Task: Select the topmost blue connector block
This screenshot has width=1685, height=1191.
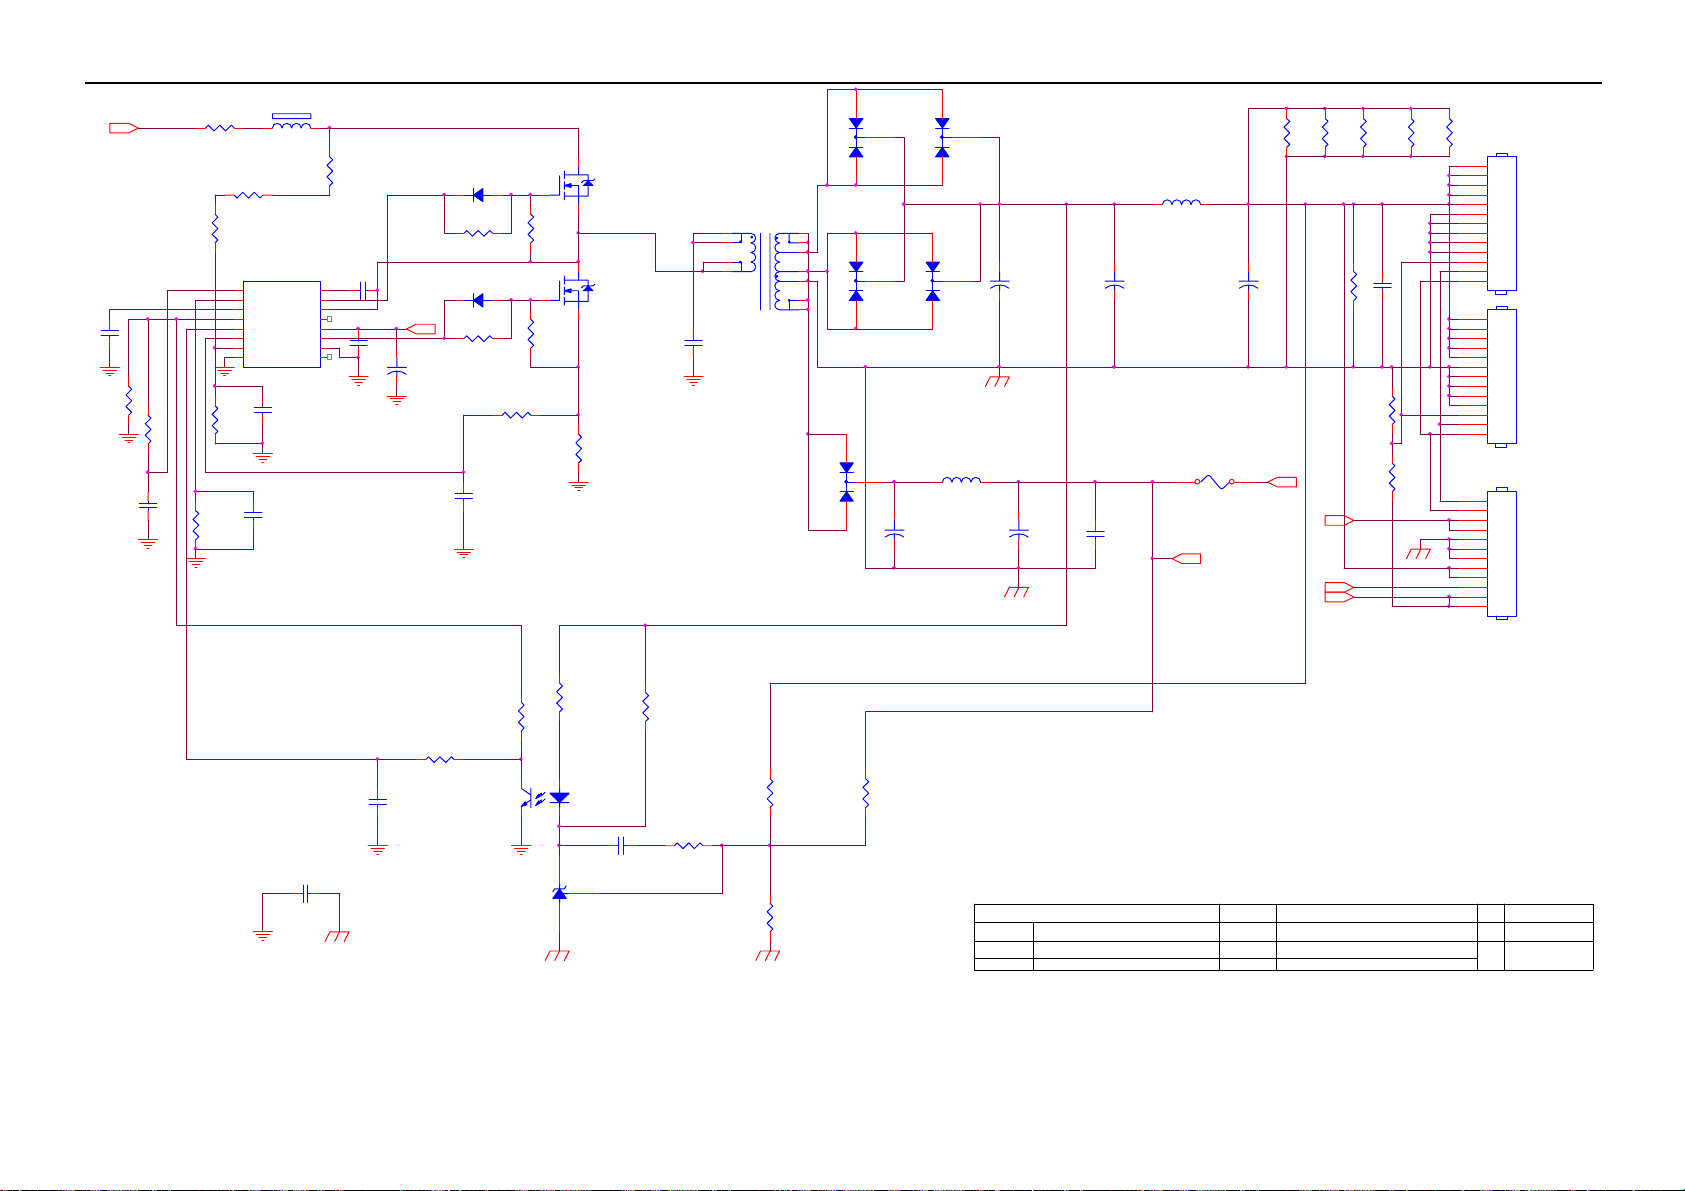Action: click(x=1503, y=223)
